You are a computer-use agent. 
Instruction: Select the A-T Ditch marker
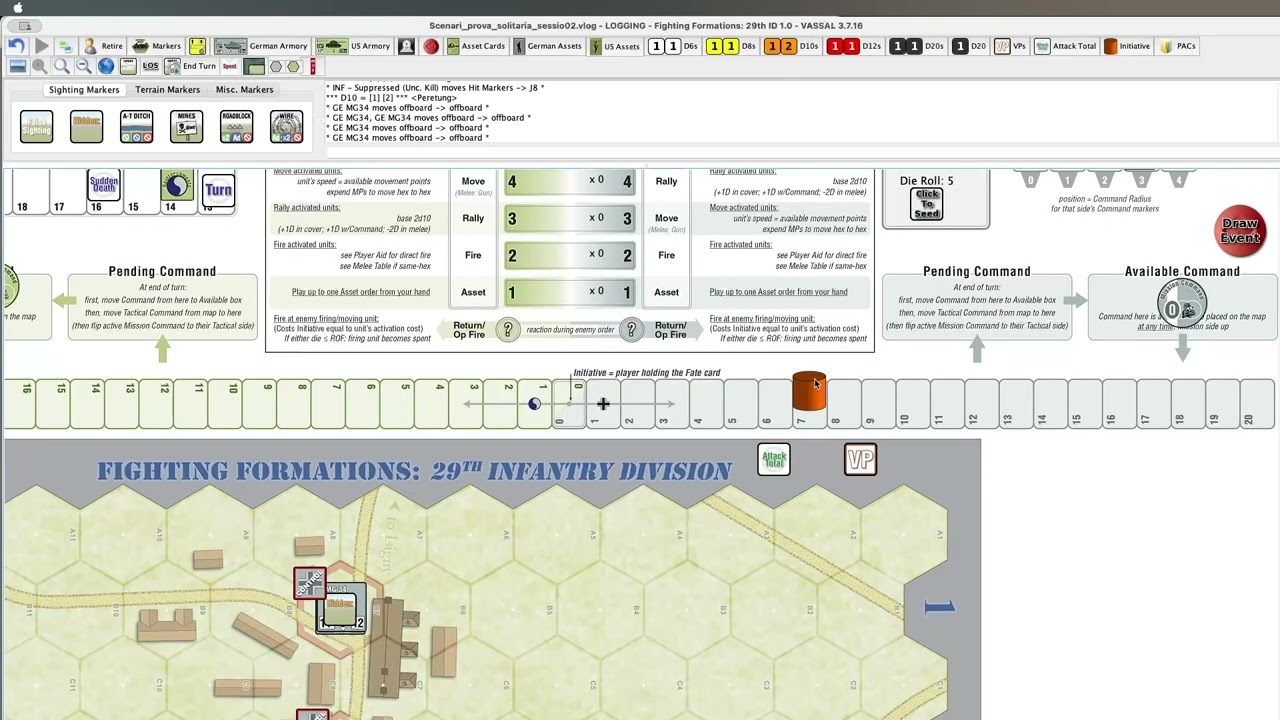tap(136, 126)
